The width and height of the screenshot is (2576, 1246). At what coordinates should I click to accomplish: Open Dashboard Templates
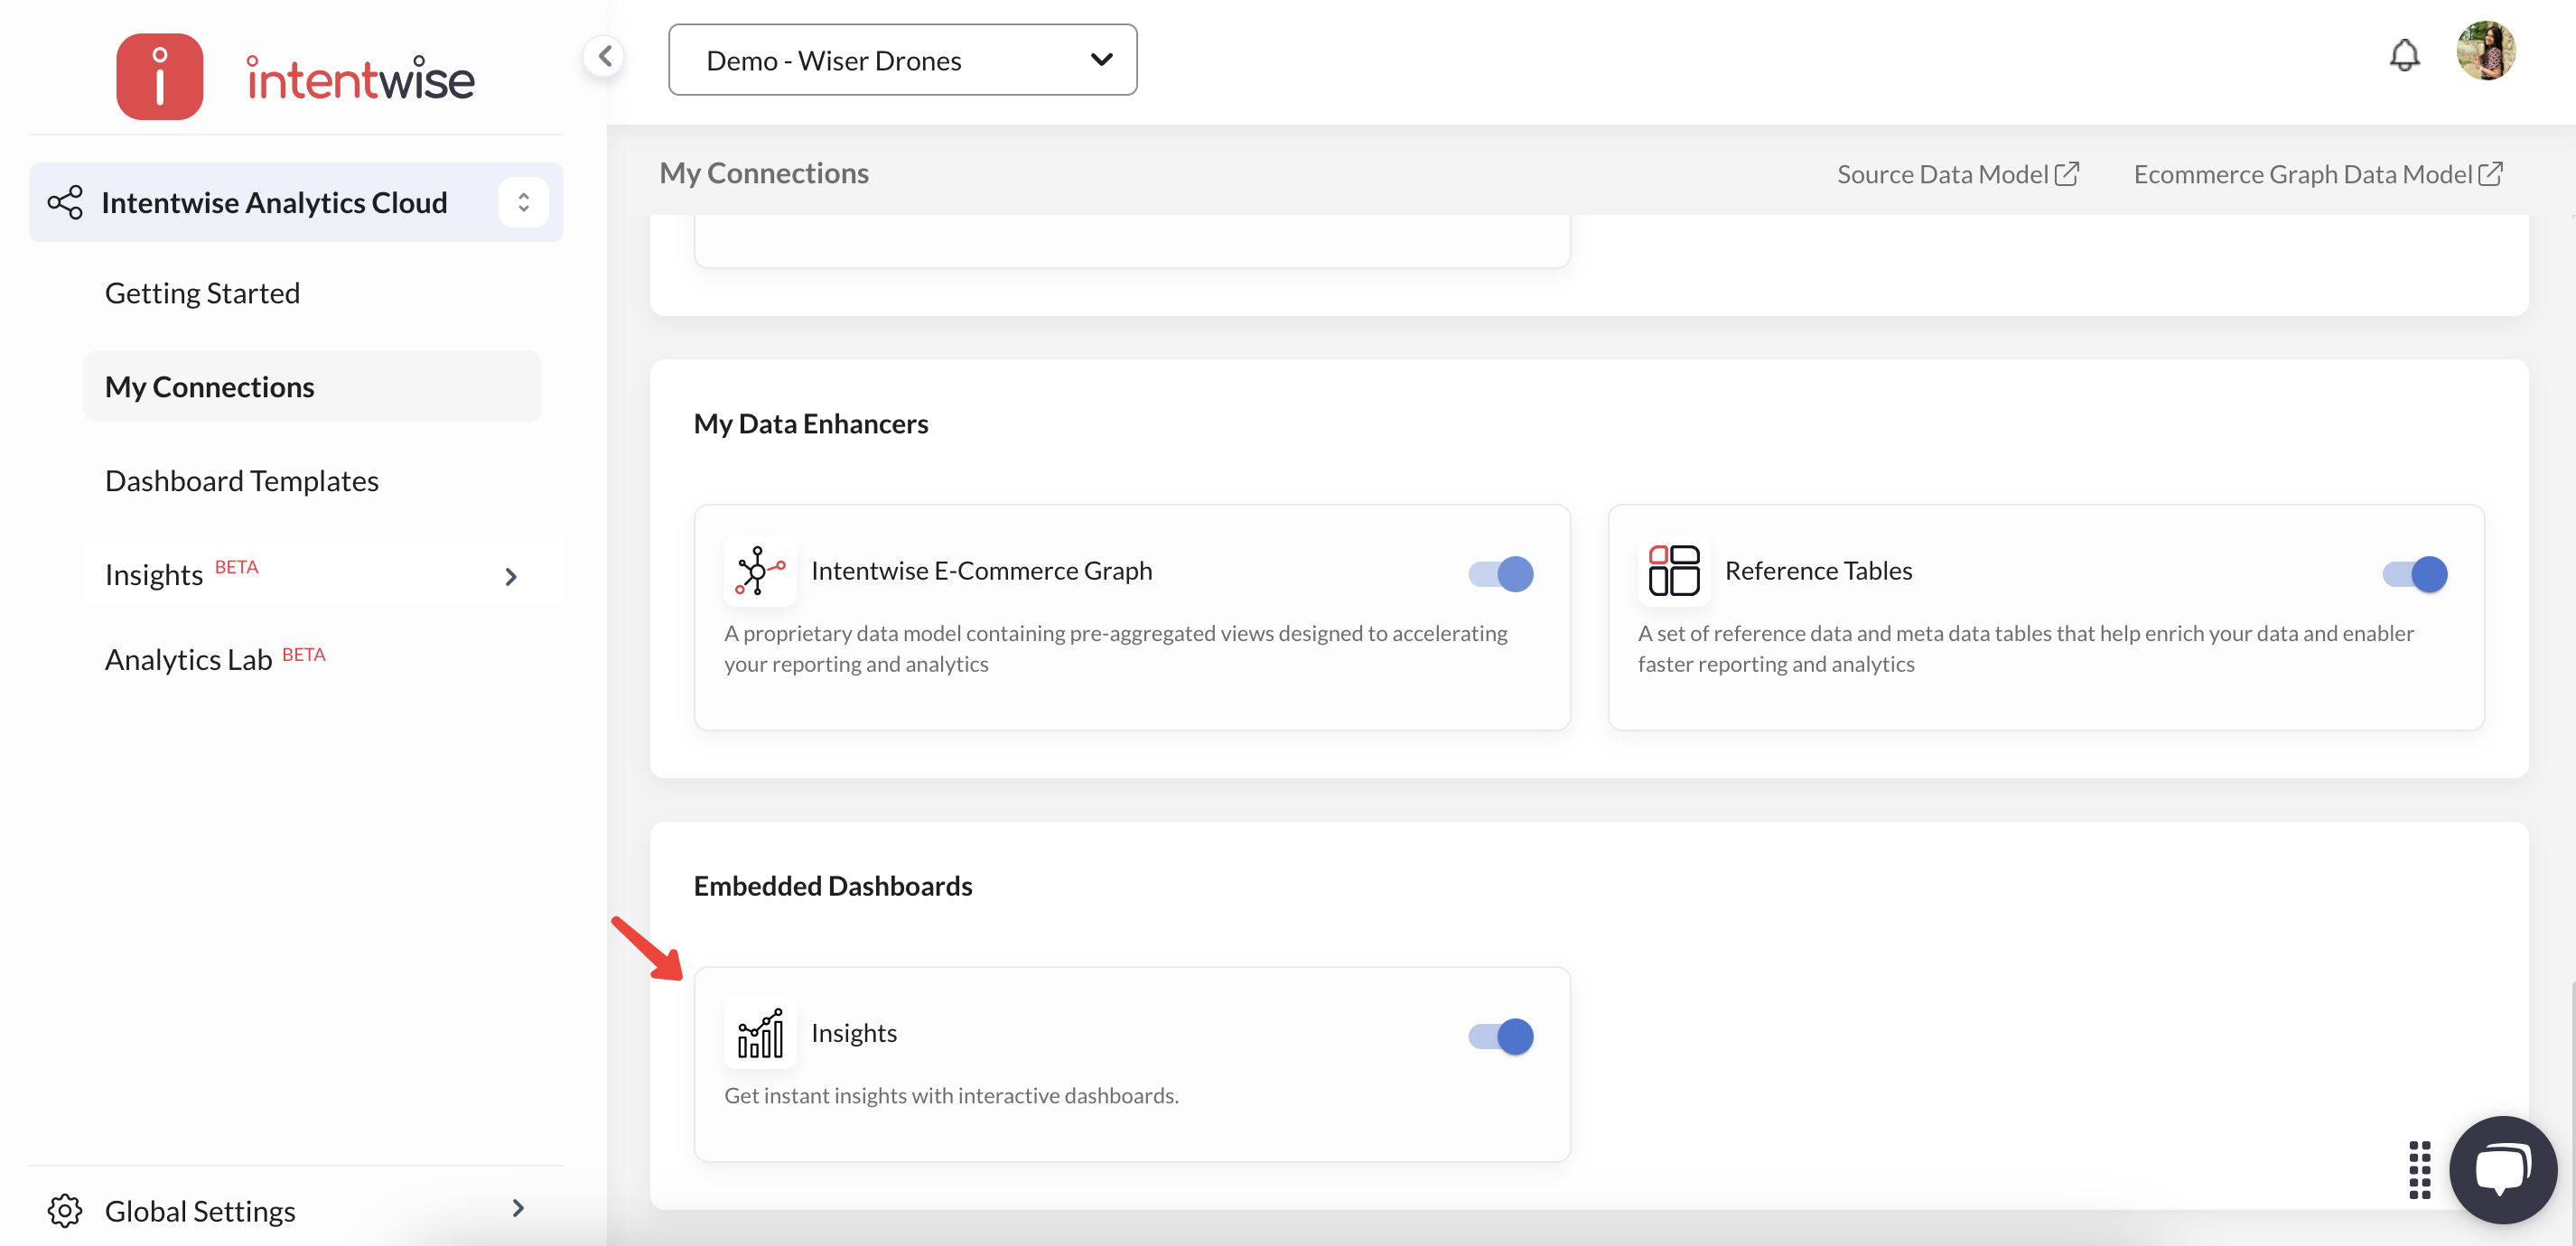click(242, 480)
